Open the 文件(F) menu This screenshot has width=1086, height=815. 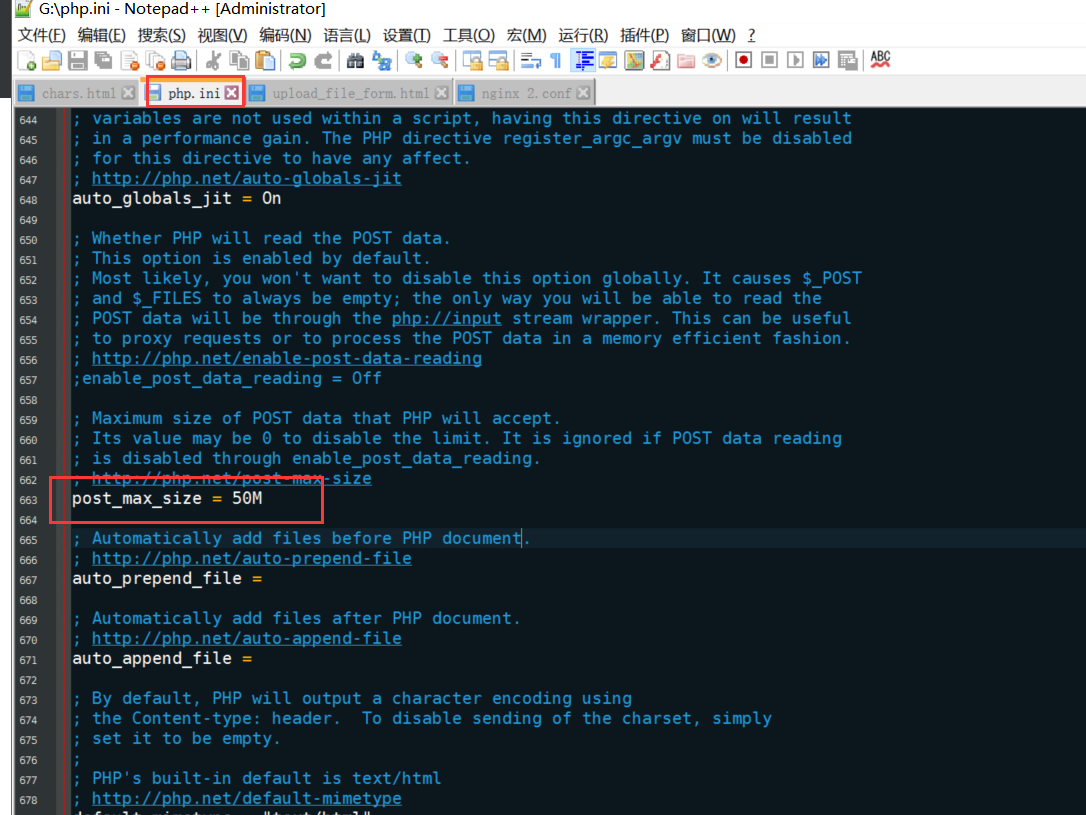click(42, 35)
